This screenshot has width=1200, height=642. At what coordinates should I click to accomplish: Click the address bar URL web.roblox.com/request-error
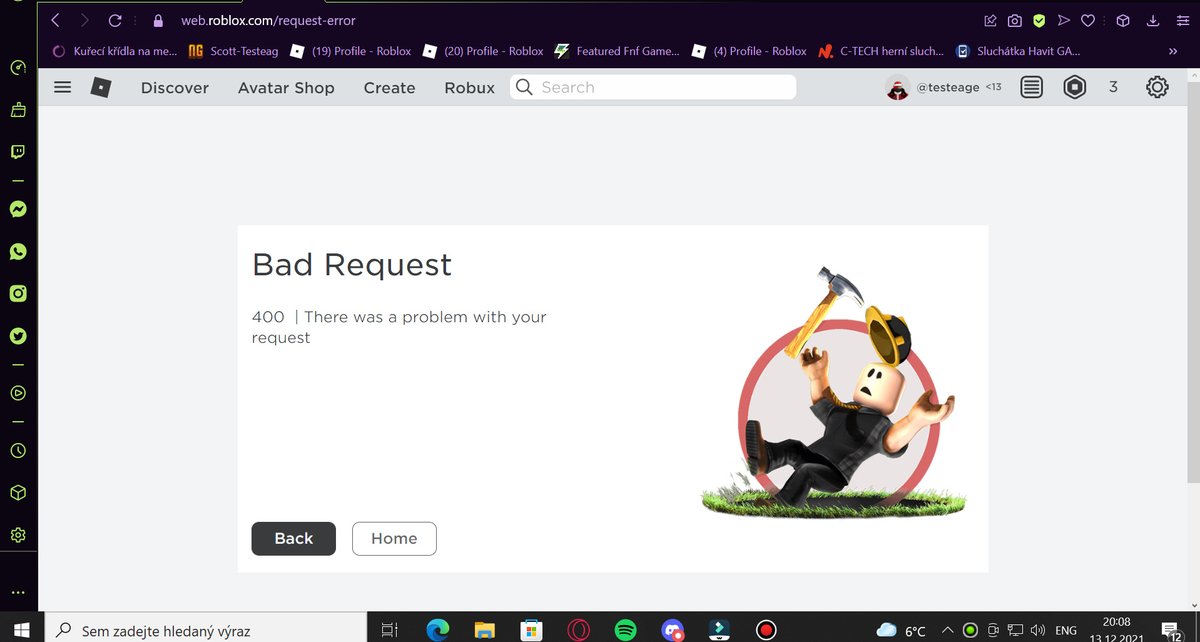coord(268,20)
